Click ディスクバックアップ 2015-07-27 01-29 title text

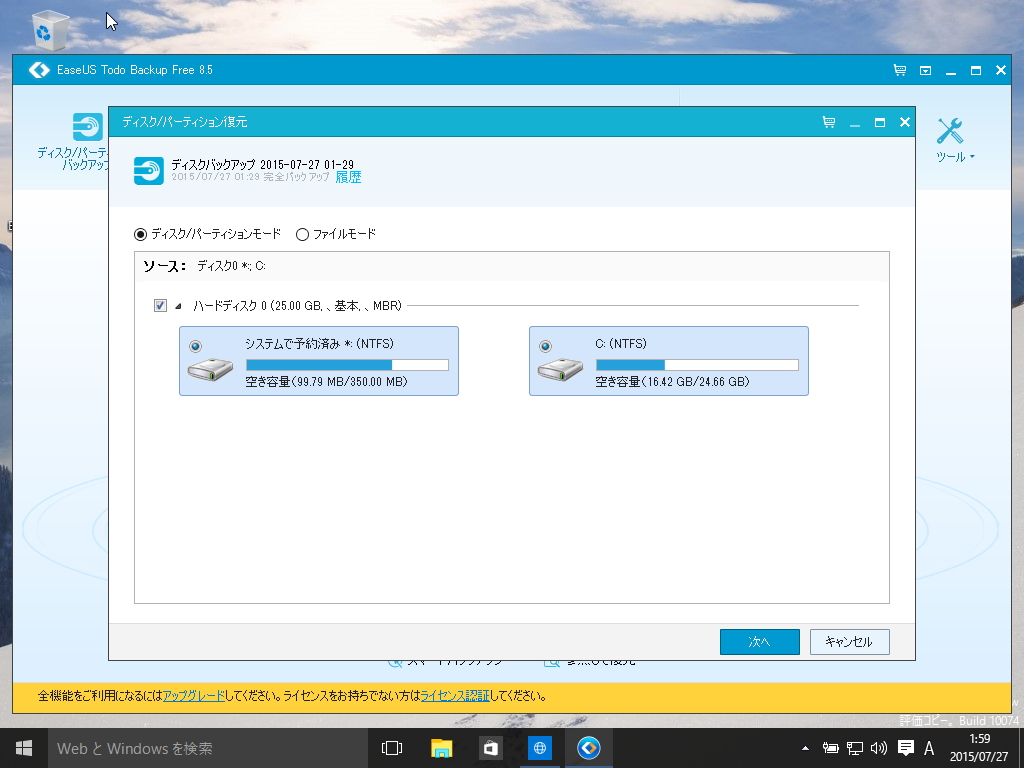tap(263, 165)
